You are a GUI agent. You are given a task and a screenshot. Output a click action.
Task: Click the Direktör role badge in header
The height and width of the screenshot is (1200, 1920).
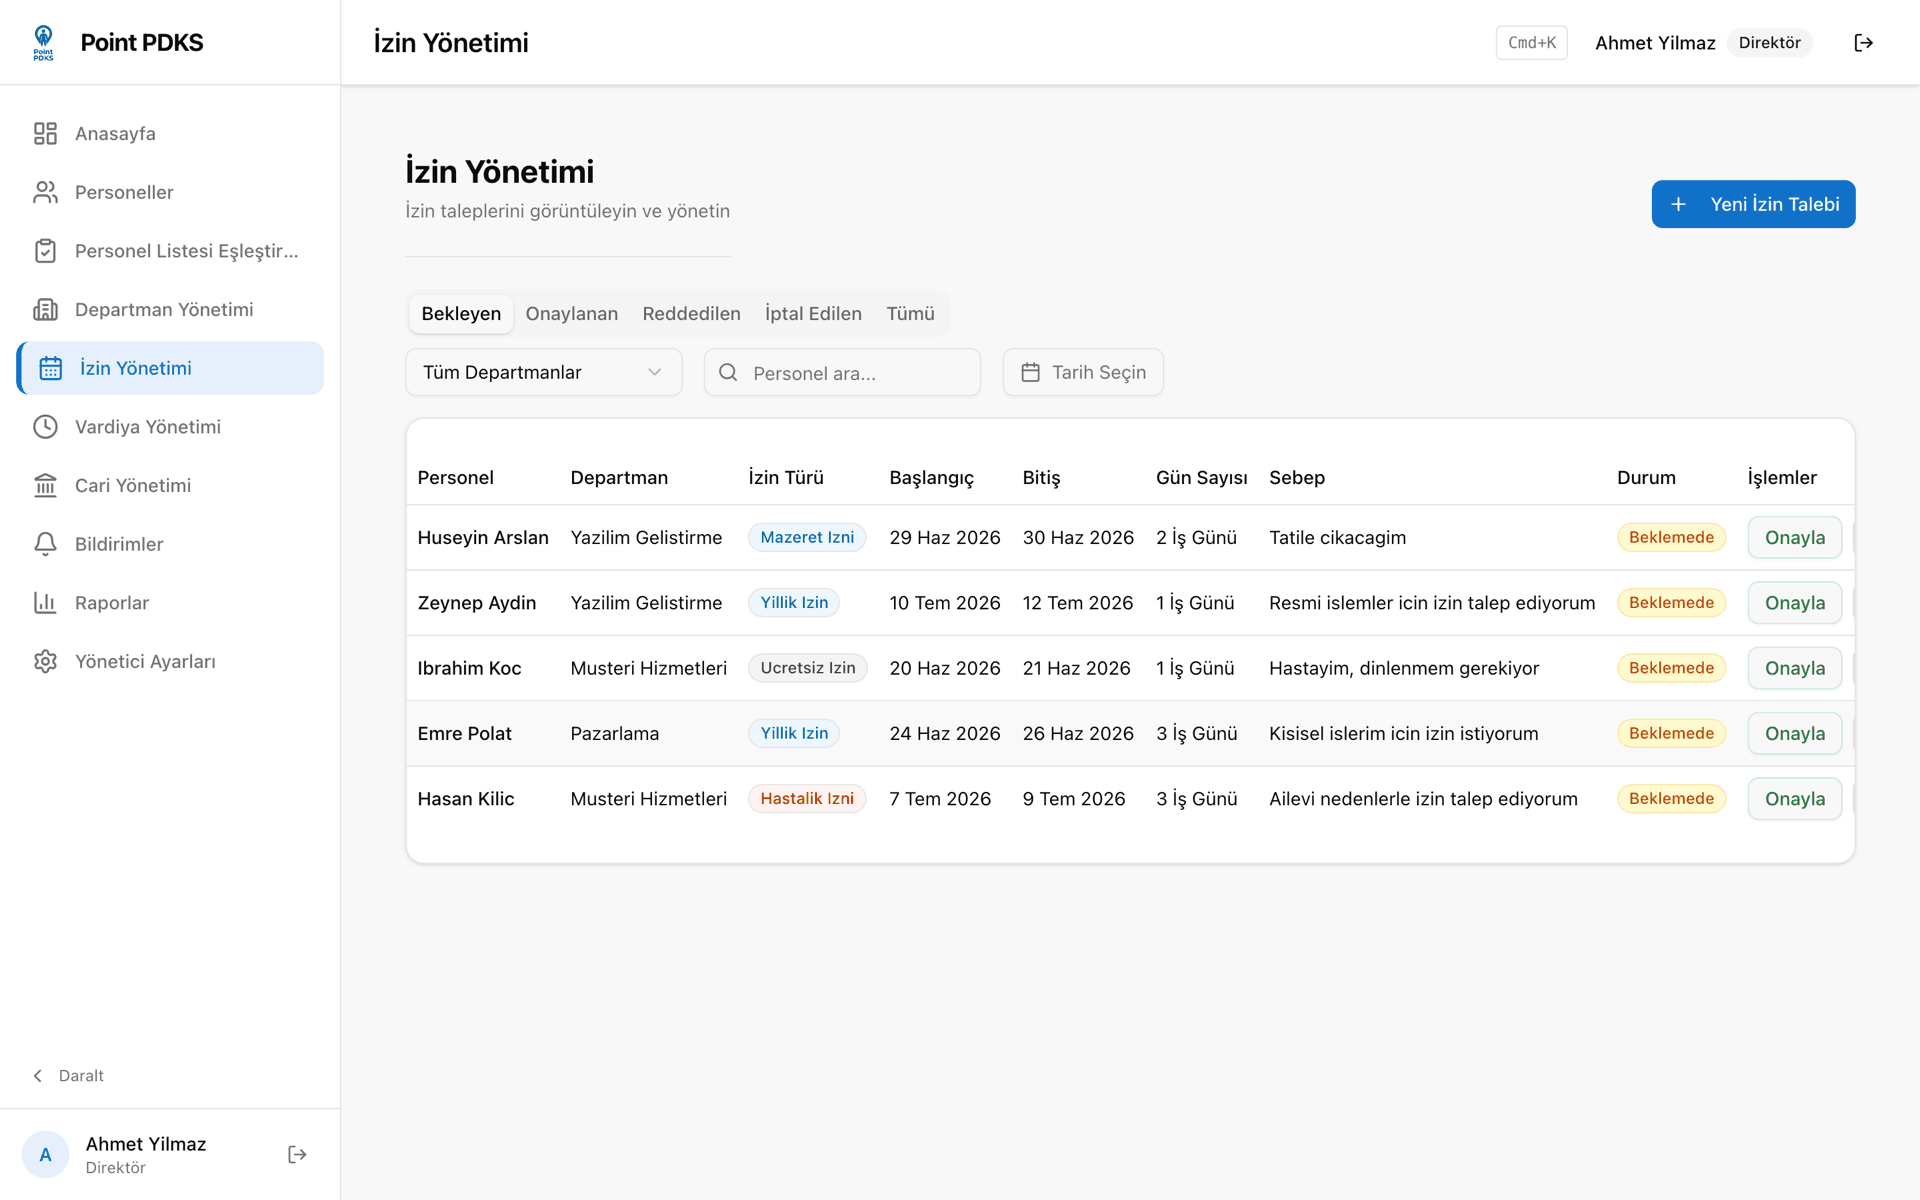[1769, 42]
